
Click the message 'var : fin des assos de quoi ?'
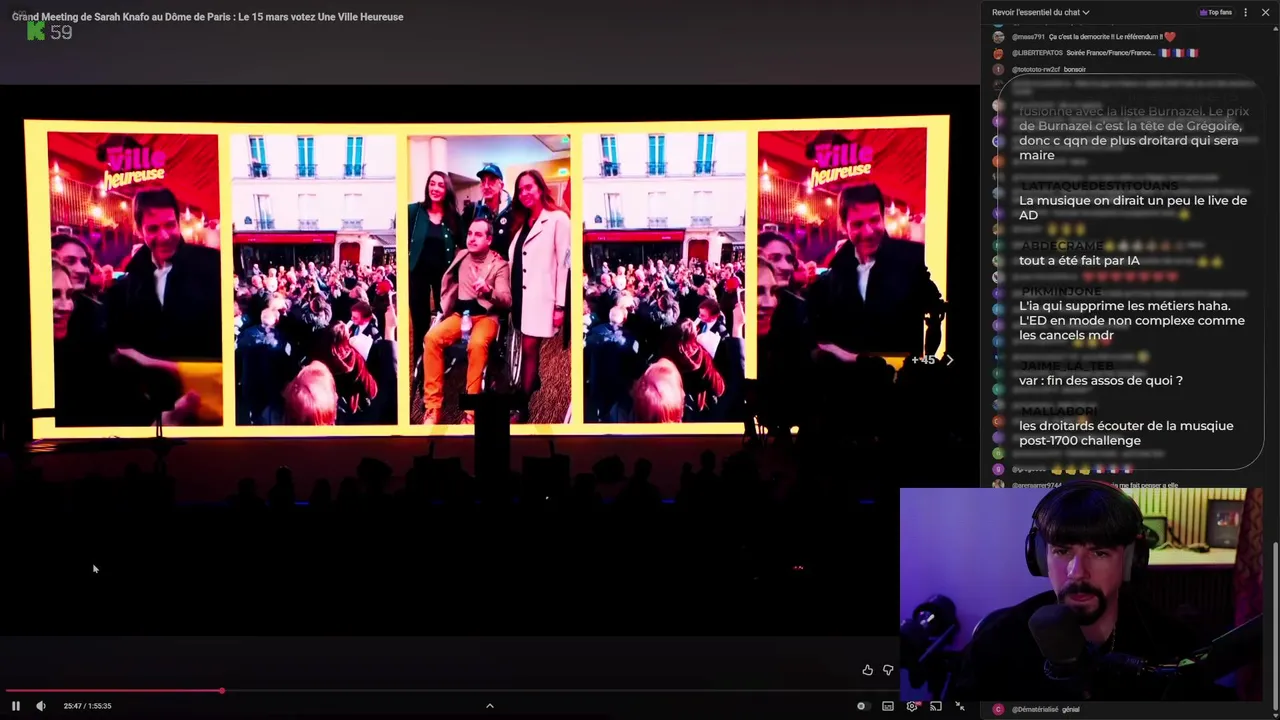click(1101, 380)
